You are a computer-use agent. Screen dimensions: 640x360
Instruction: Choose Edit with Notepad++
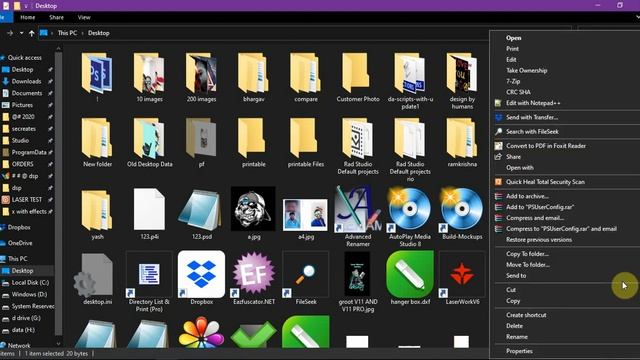click(533, 103)
